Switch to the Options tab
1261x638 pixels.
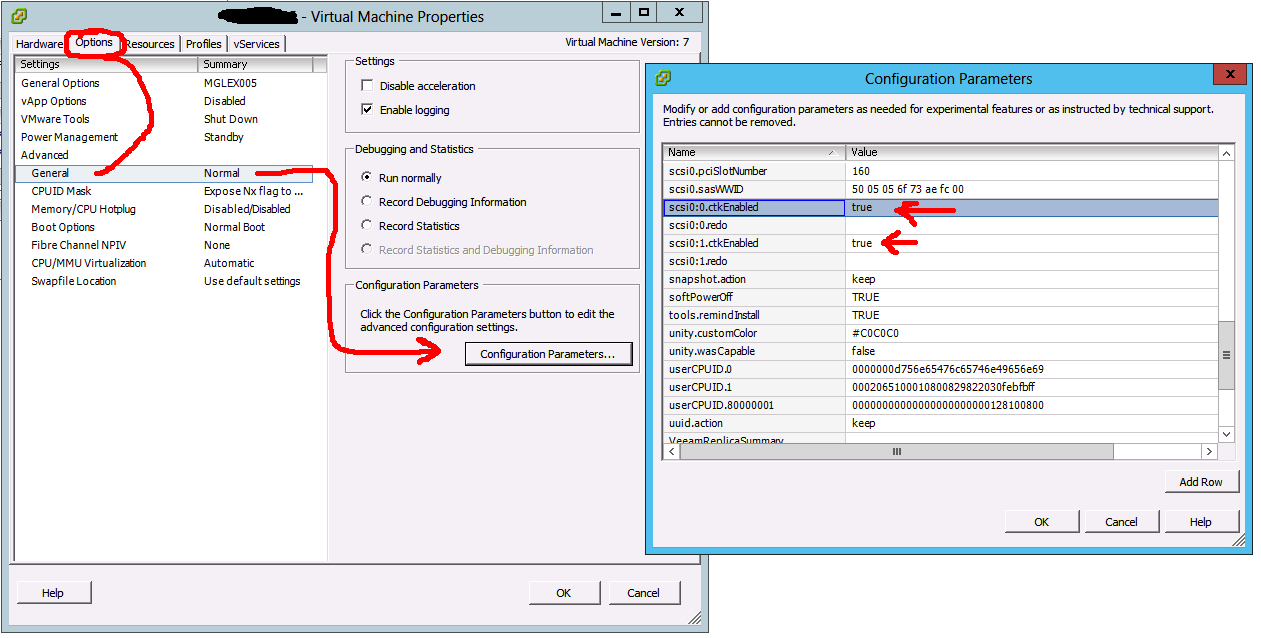pos(94,42)
